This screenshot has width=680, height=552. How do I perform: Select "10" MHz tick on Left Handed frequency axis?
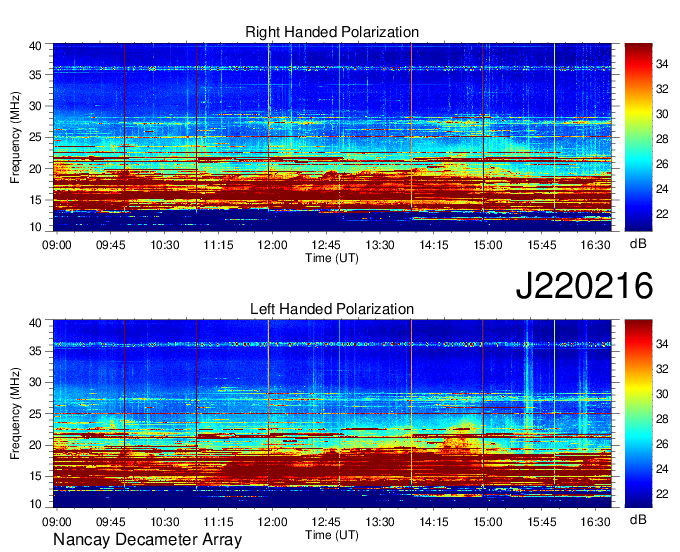[x=36, y=503]
